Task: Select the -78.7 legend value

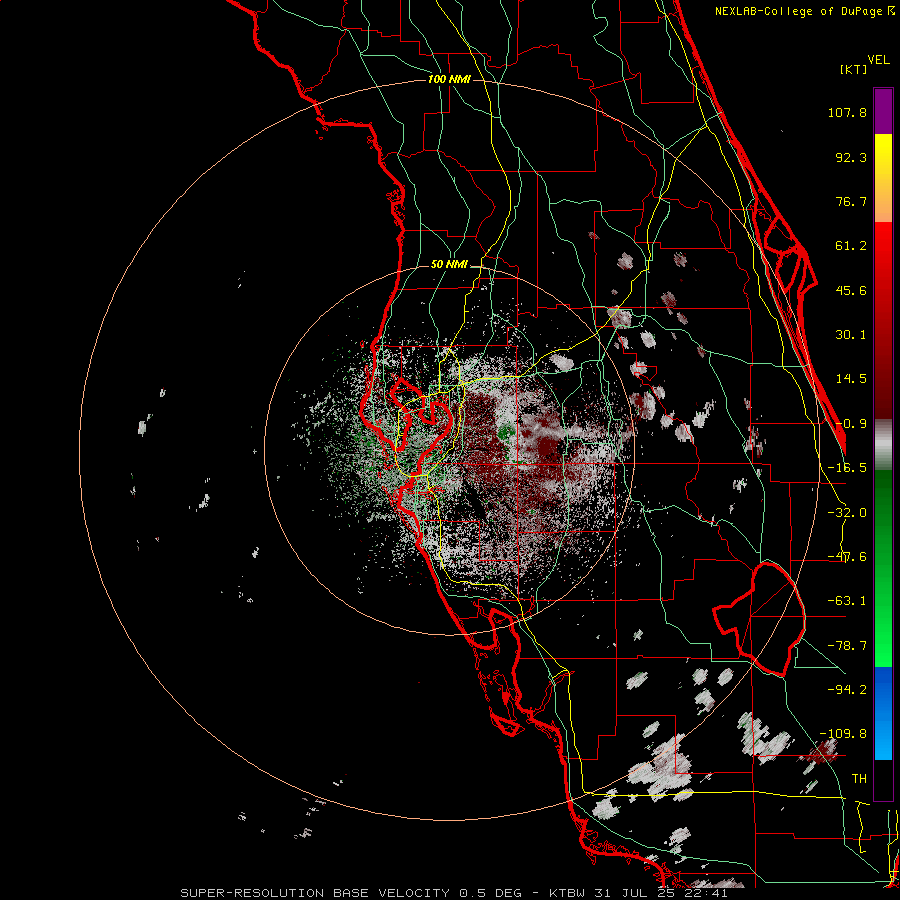Action: (x=847, y=646)
